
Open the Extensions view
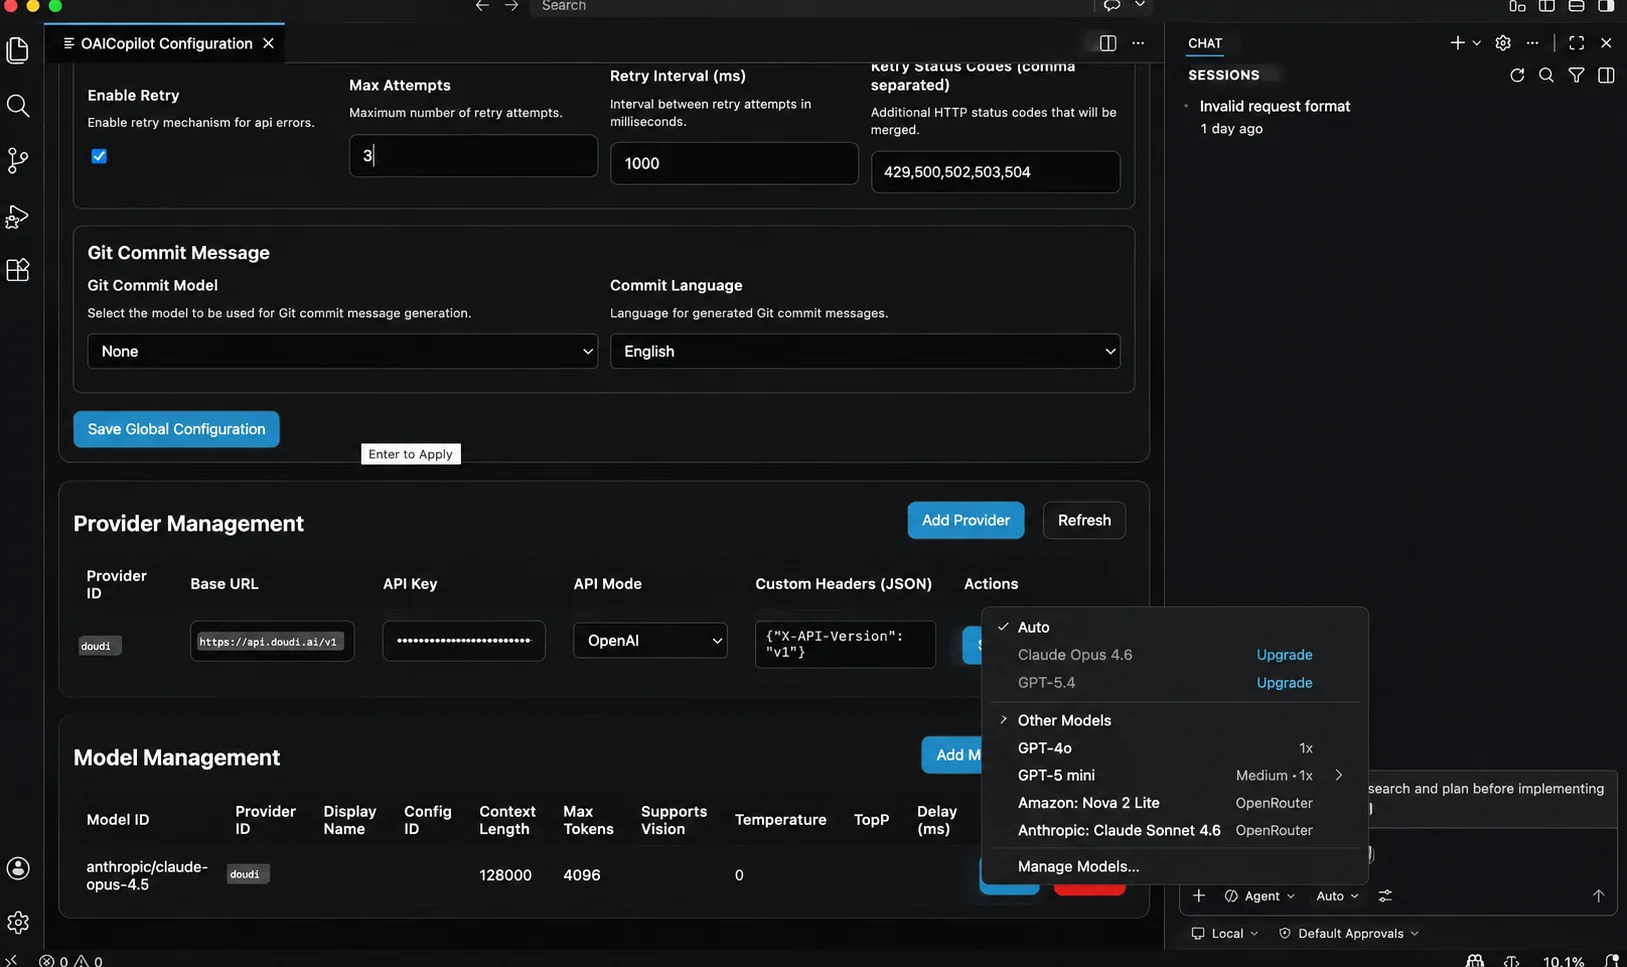(18, 270)
